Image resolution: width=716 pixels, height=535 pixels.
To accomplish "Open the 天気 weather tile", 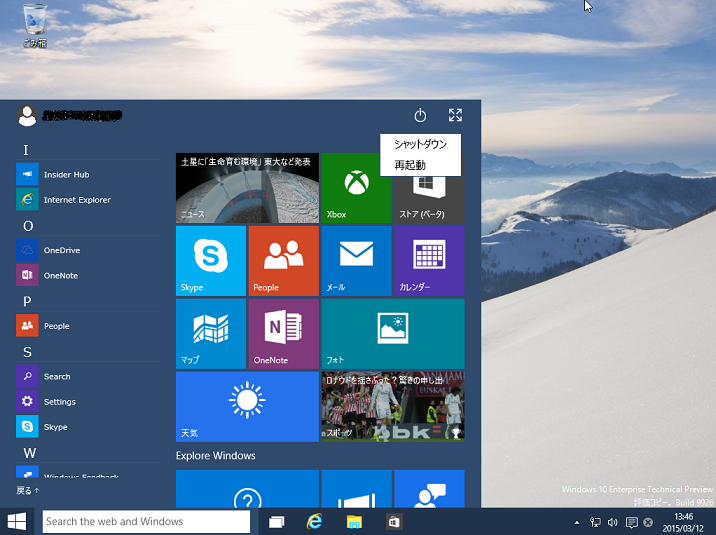I will pos(247,406).
